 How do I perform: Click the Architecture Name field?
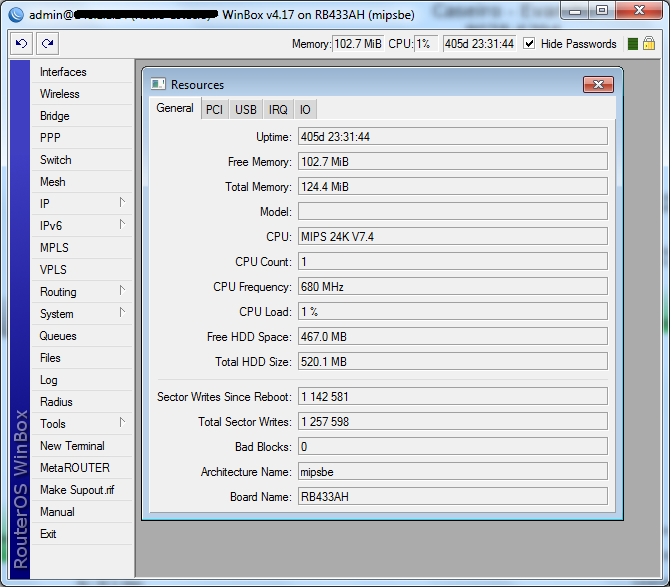(x=453, y=472)
